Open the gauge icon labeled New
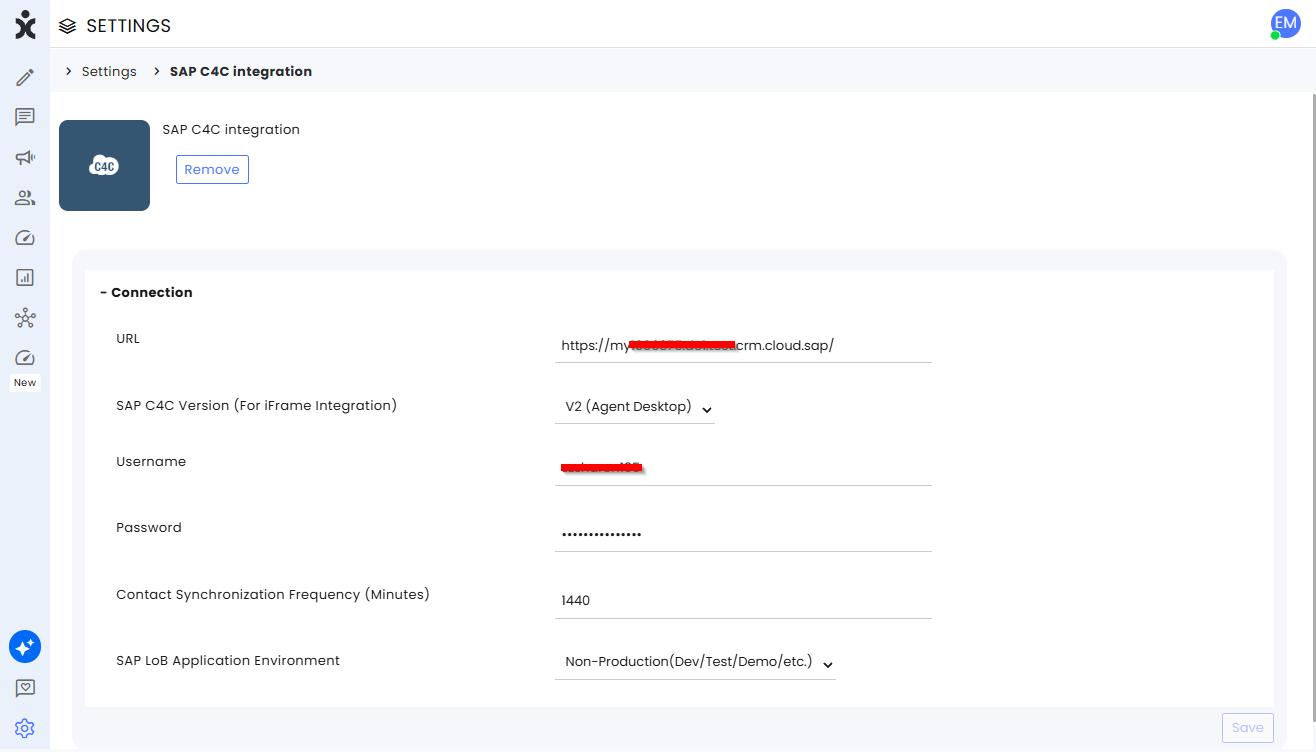This screenshot has height=752, width=1316. pos(25,358)
